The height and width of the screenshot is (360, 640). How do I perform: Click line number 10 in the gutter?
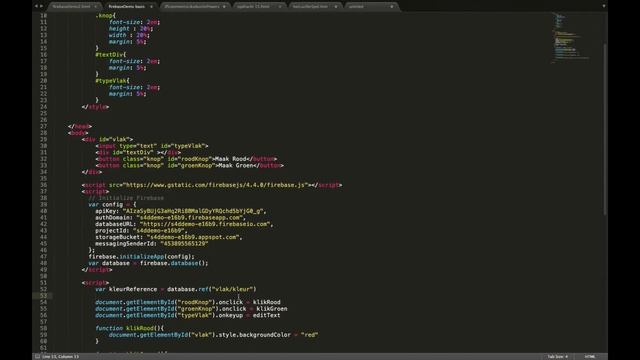pyautogui.click(x=43, y=16)
